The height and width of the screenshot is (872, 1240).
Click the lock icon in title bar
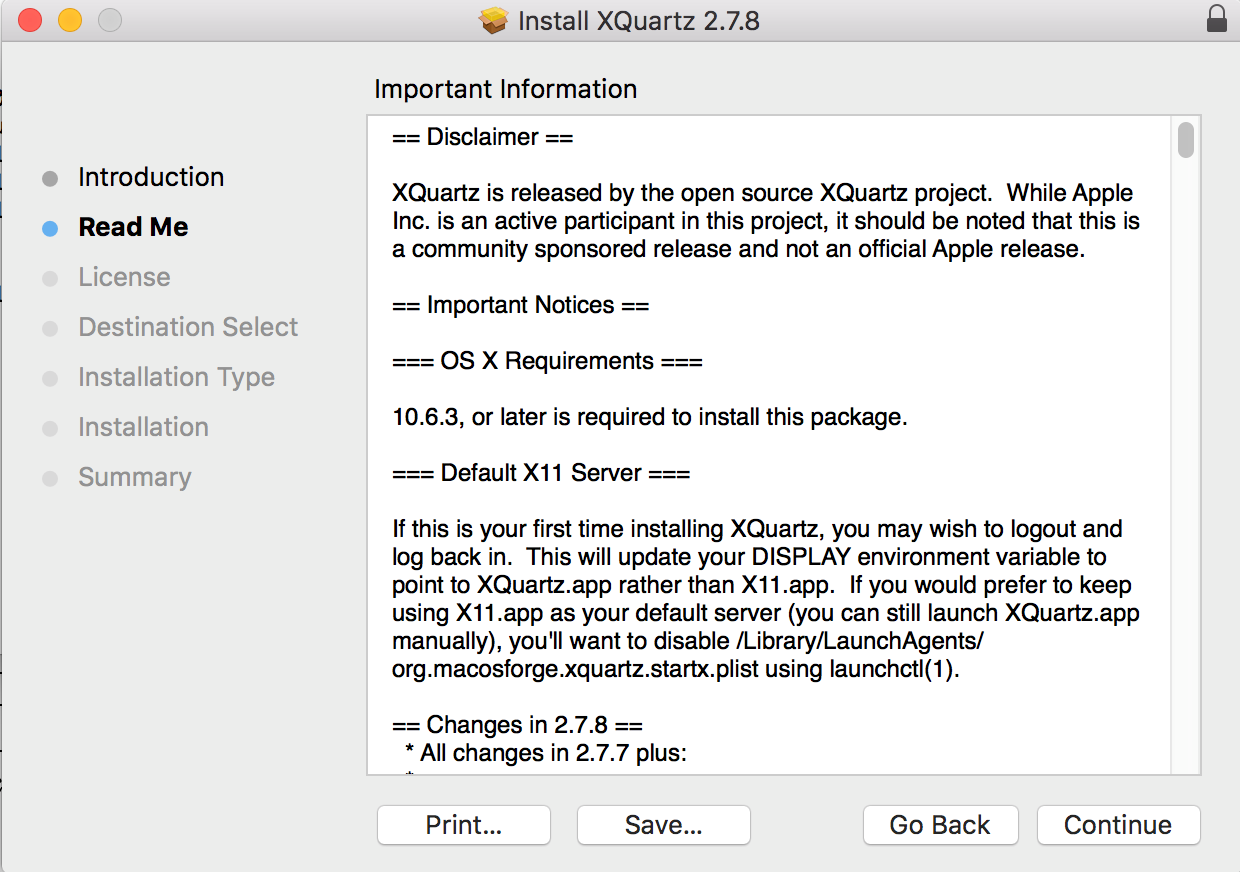tap(1216, 19)
